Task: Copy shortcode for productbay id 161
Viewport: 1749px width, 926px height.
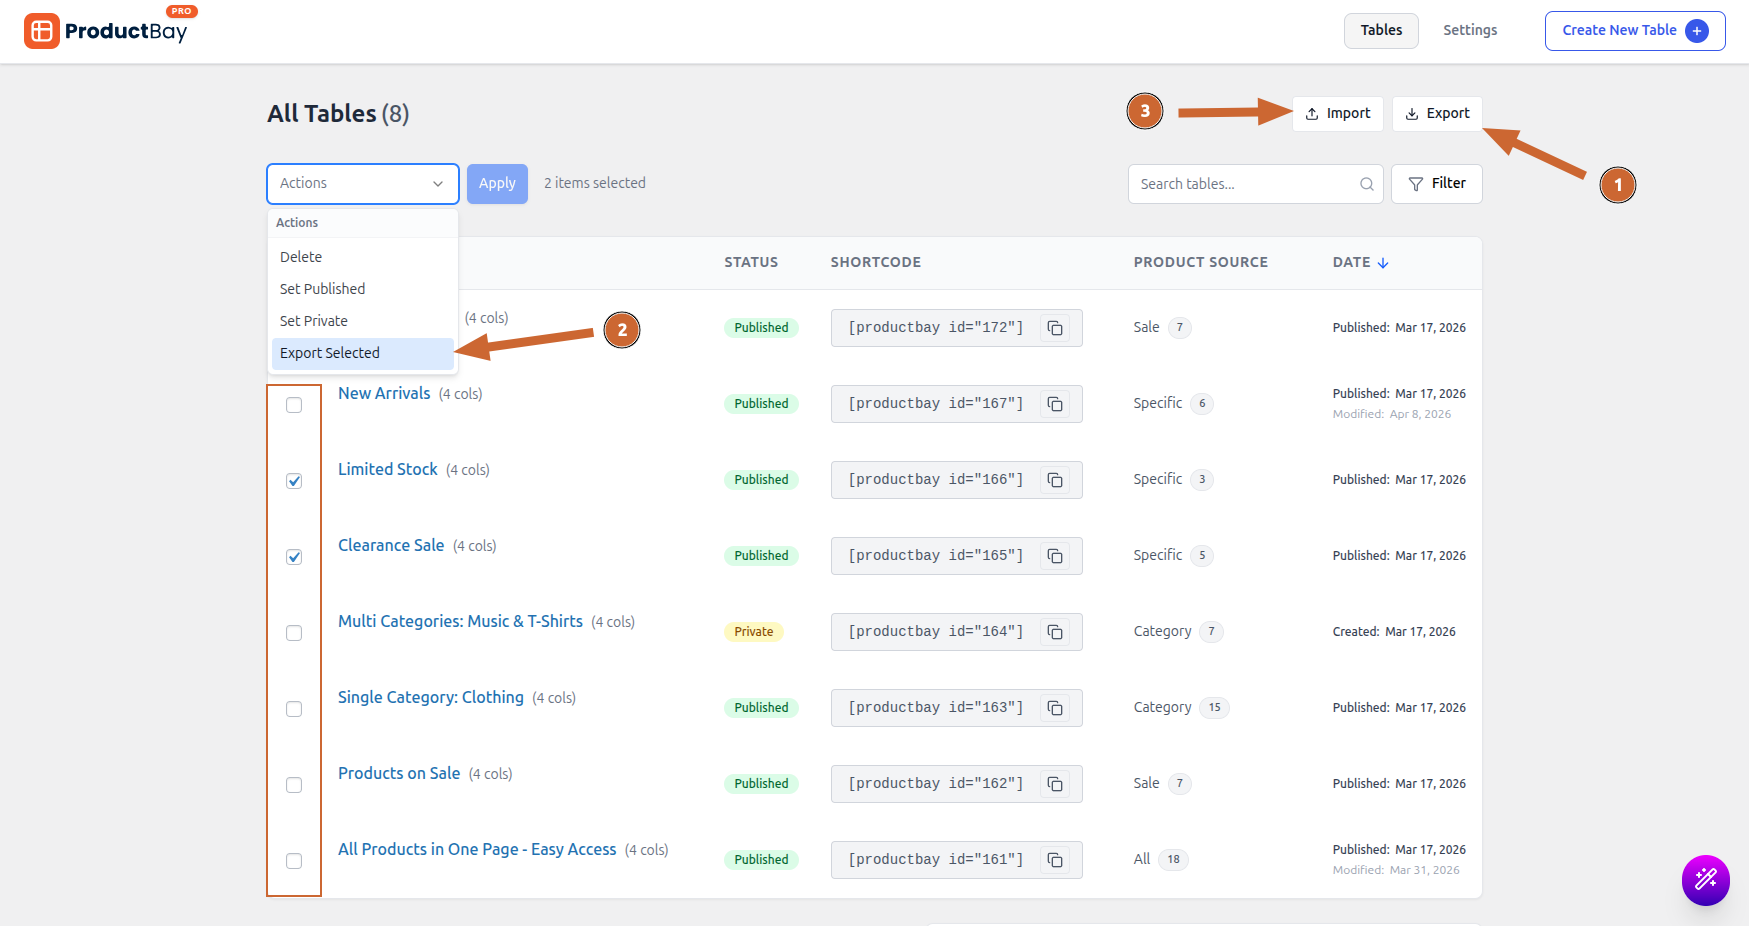Action: tap(1054, 860)
